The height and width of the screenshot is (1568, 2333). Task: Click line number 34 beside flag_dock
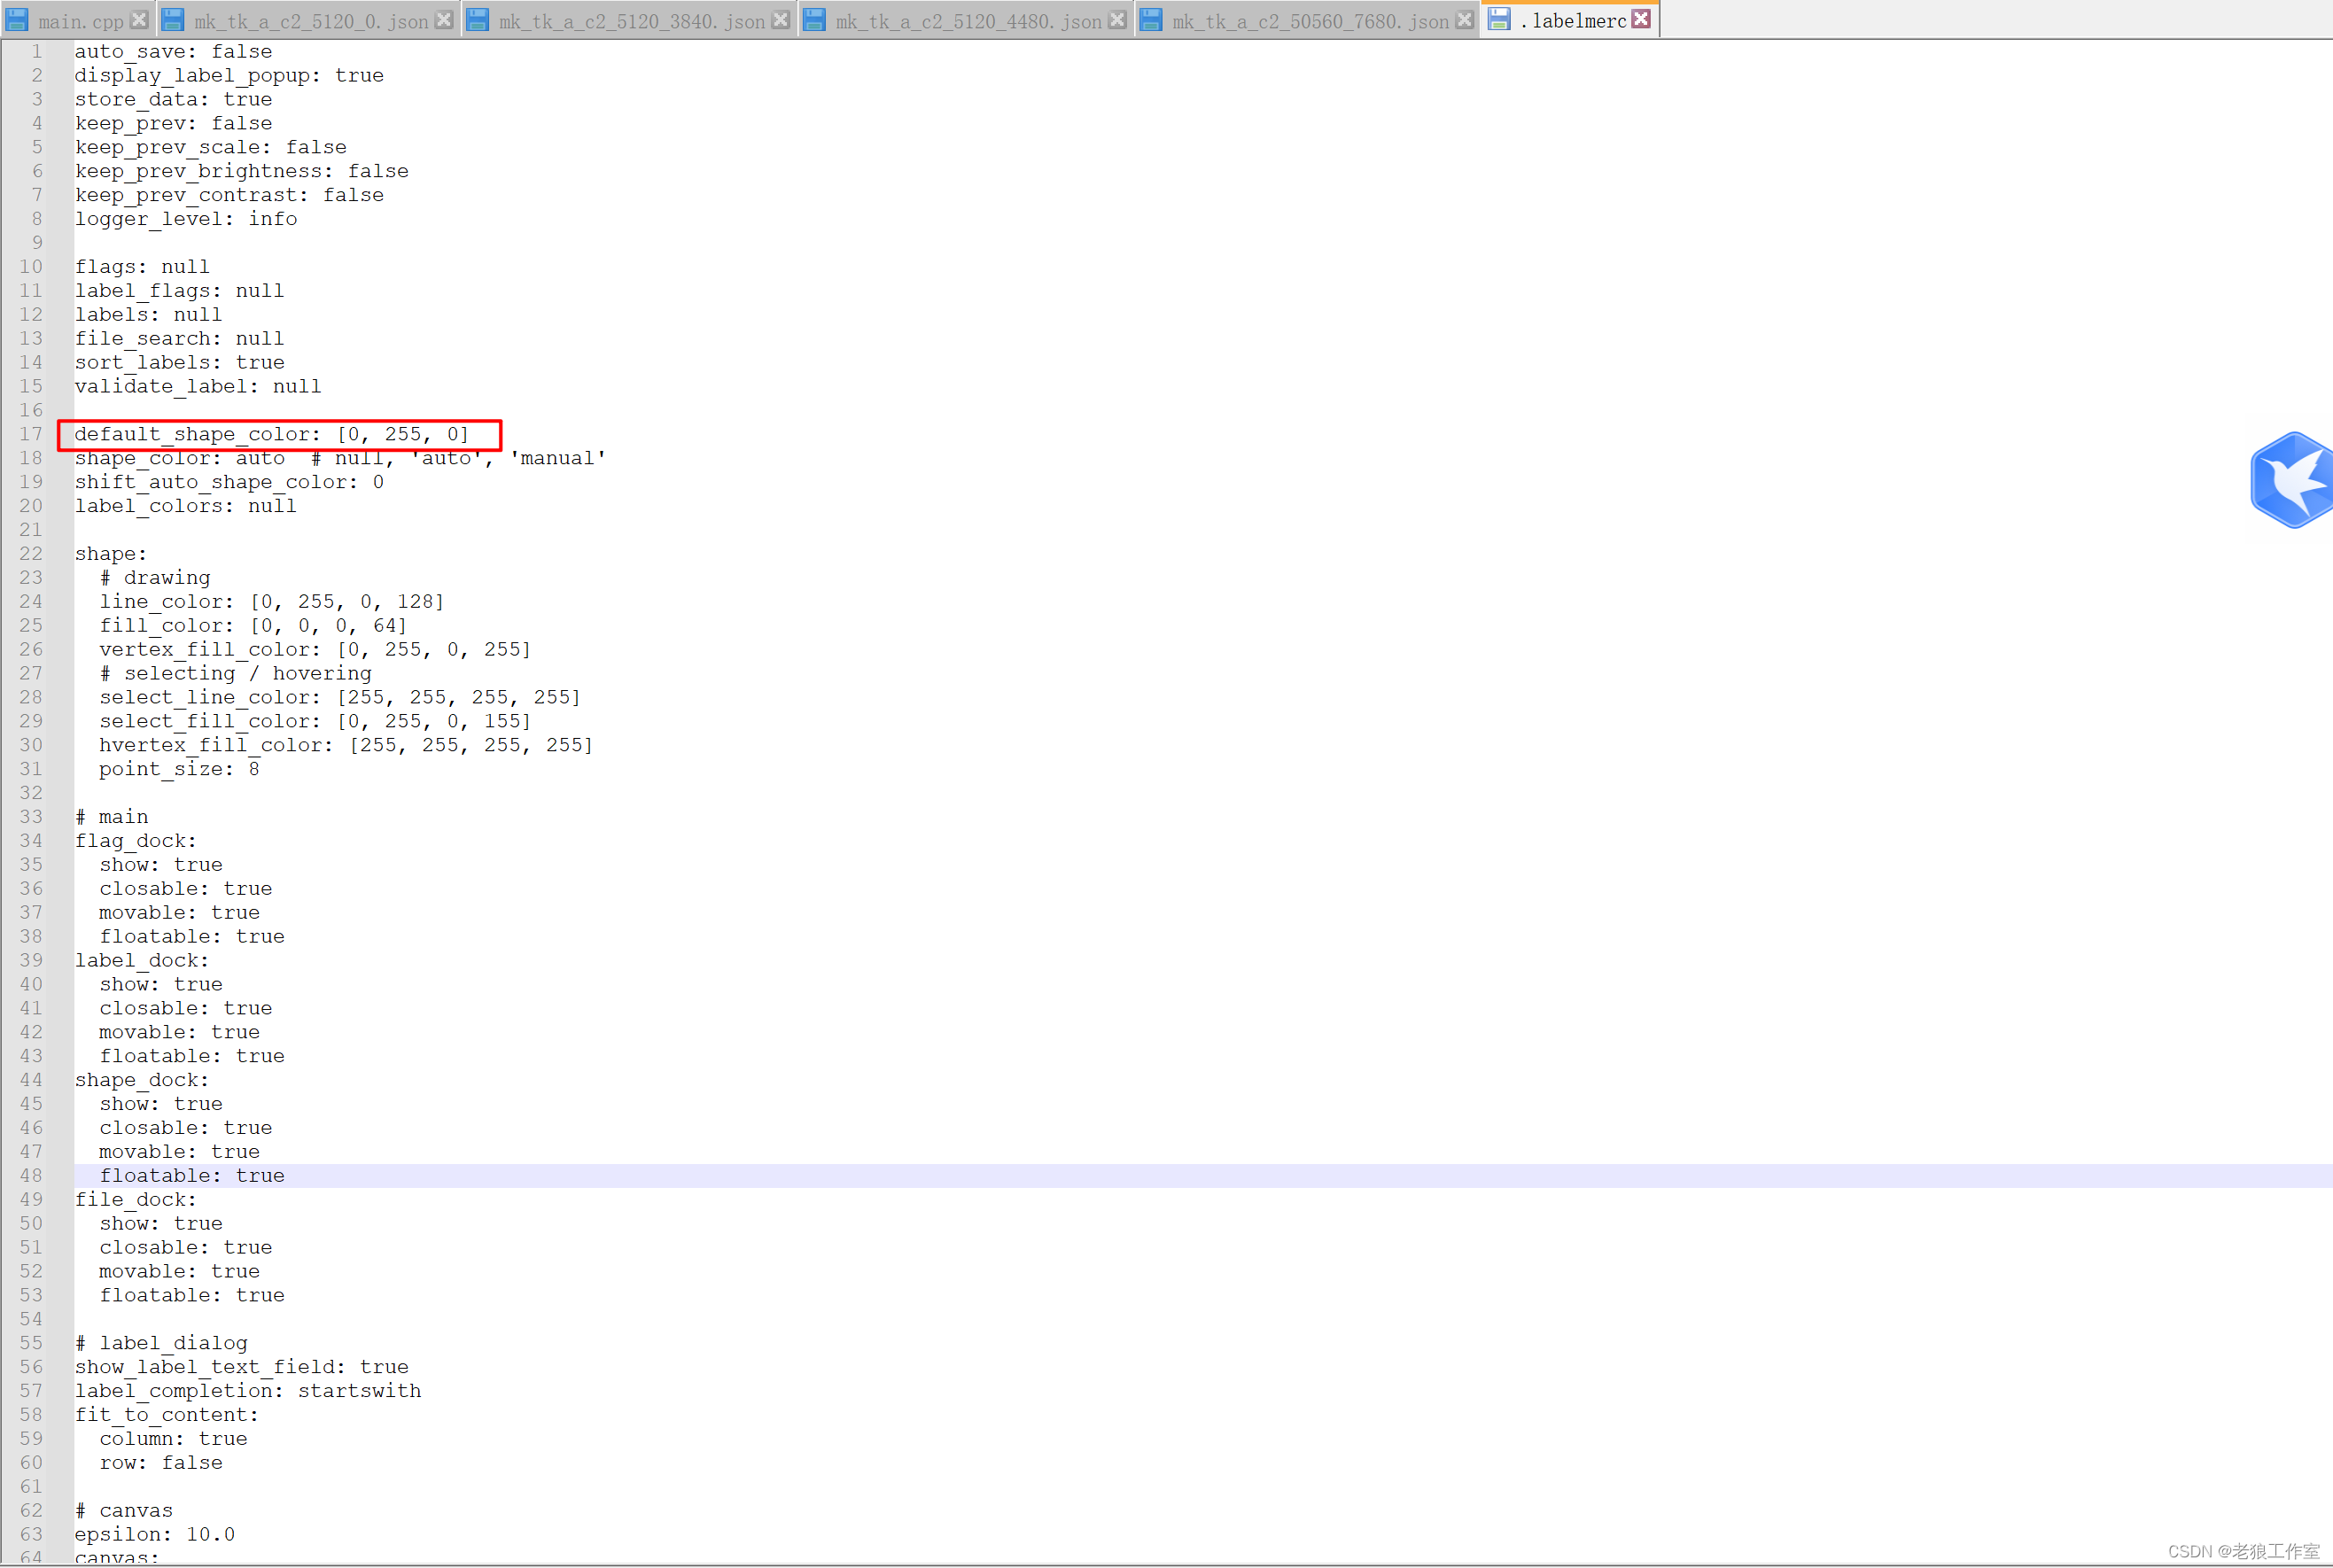[31, 841]
